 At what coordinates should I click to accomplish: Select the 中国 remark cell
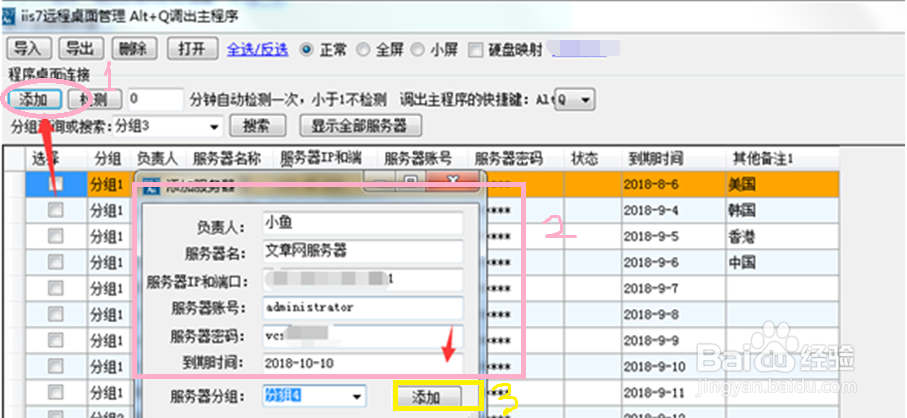781,262
